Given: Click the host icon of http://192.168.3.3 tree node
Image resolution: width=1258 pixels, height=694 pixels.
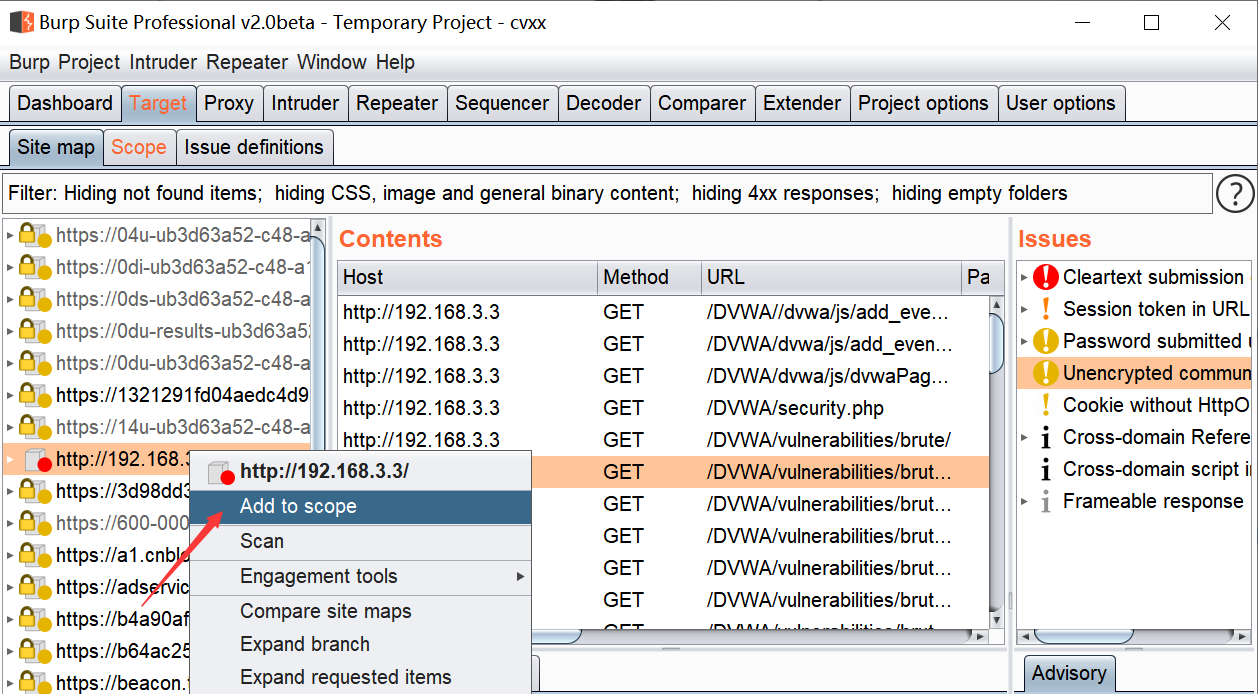Looking at the screenshot, I should 37,460.
